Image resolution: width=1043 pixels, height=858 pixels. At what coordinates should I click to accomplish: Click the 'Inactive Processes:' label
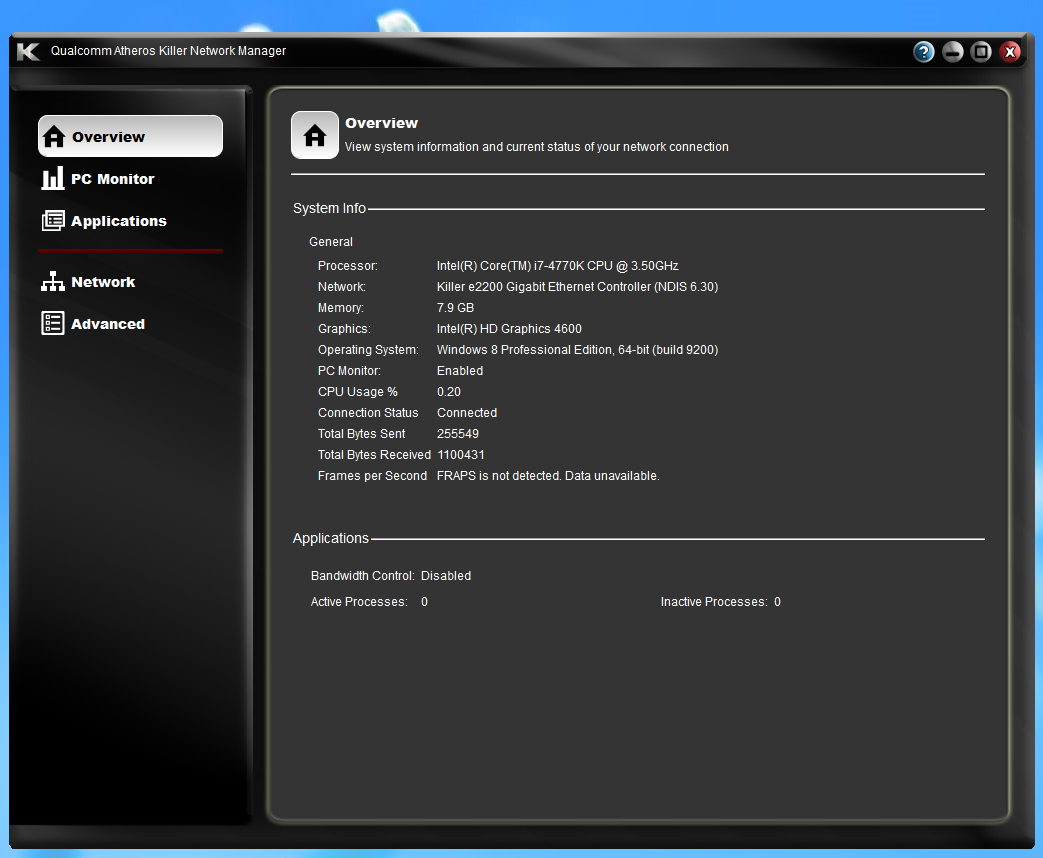pyautogui.click(x=714, y=602)
